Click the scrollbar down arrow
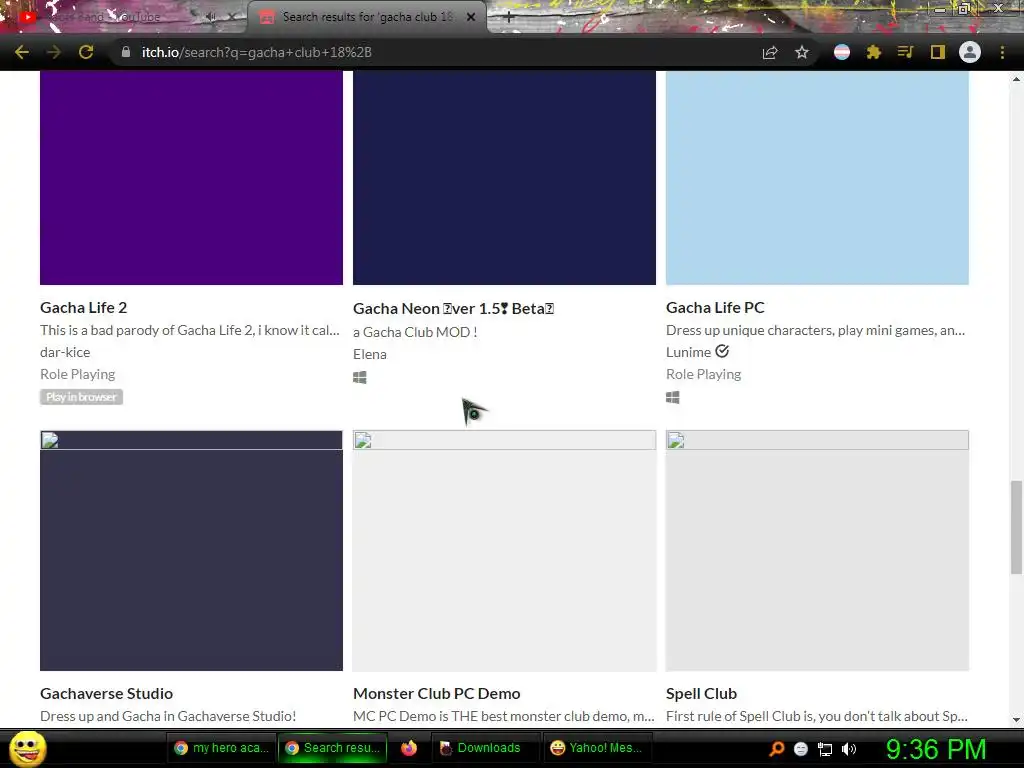1024x768 pixels. [x=1016, y=720]
